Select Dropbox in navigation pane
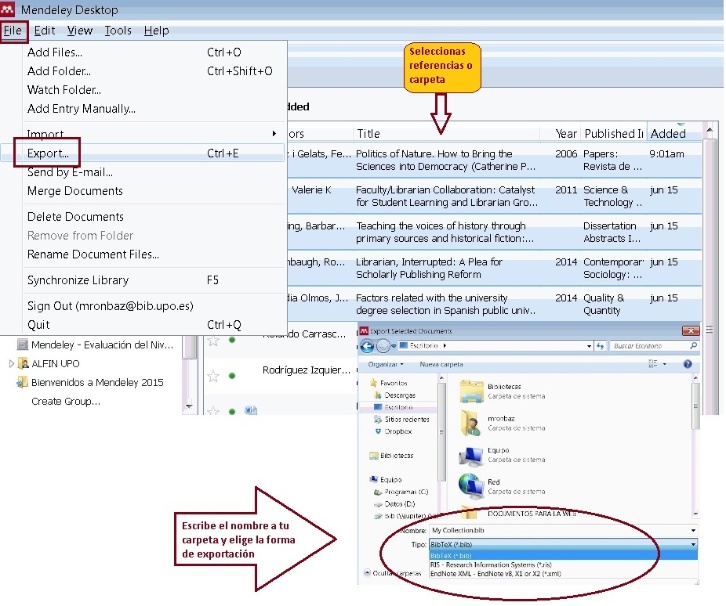This screenshot has height=606, width=726. 393,431
